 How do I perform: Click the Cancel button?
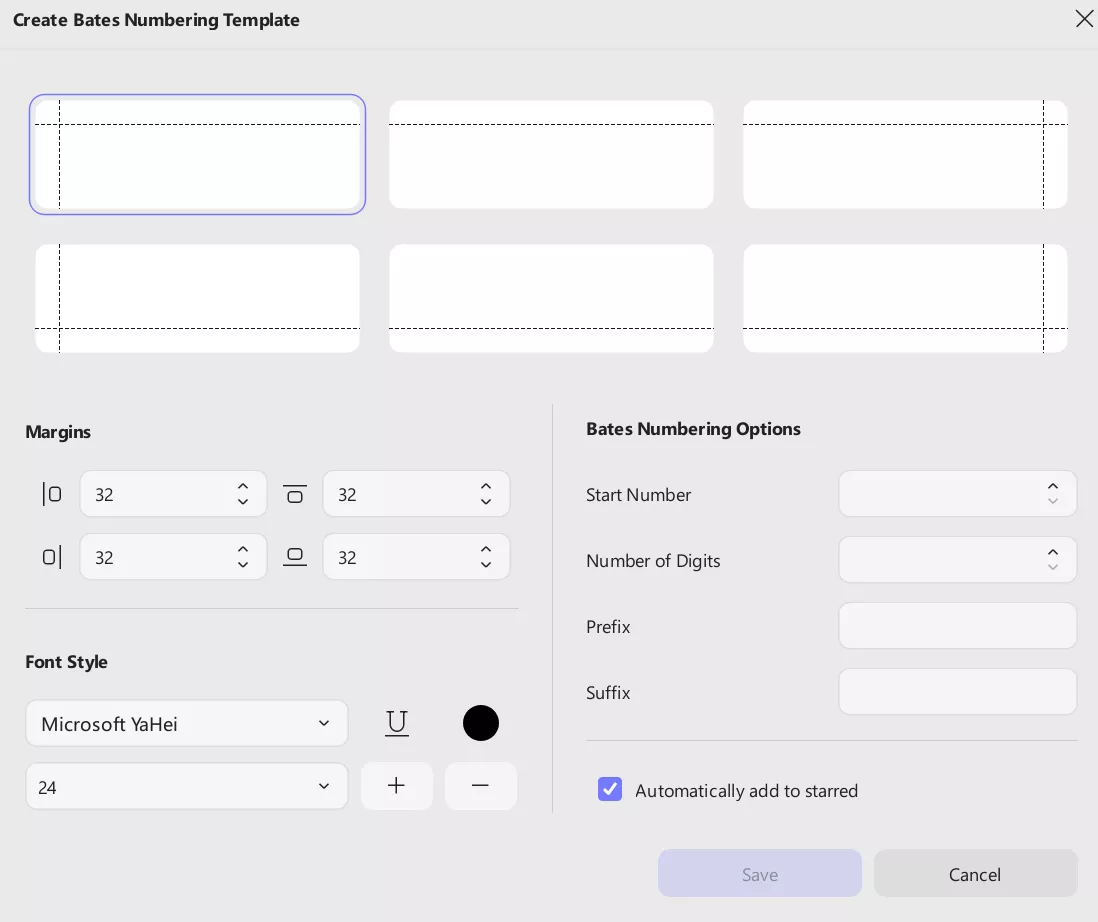click(975, 873)
